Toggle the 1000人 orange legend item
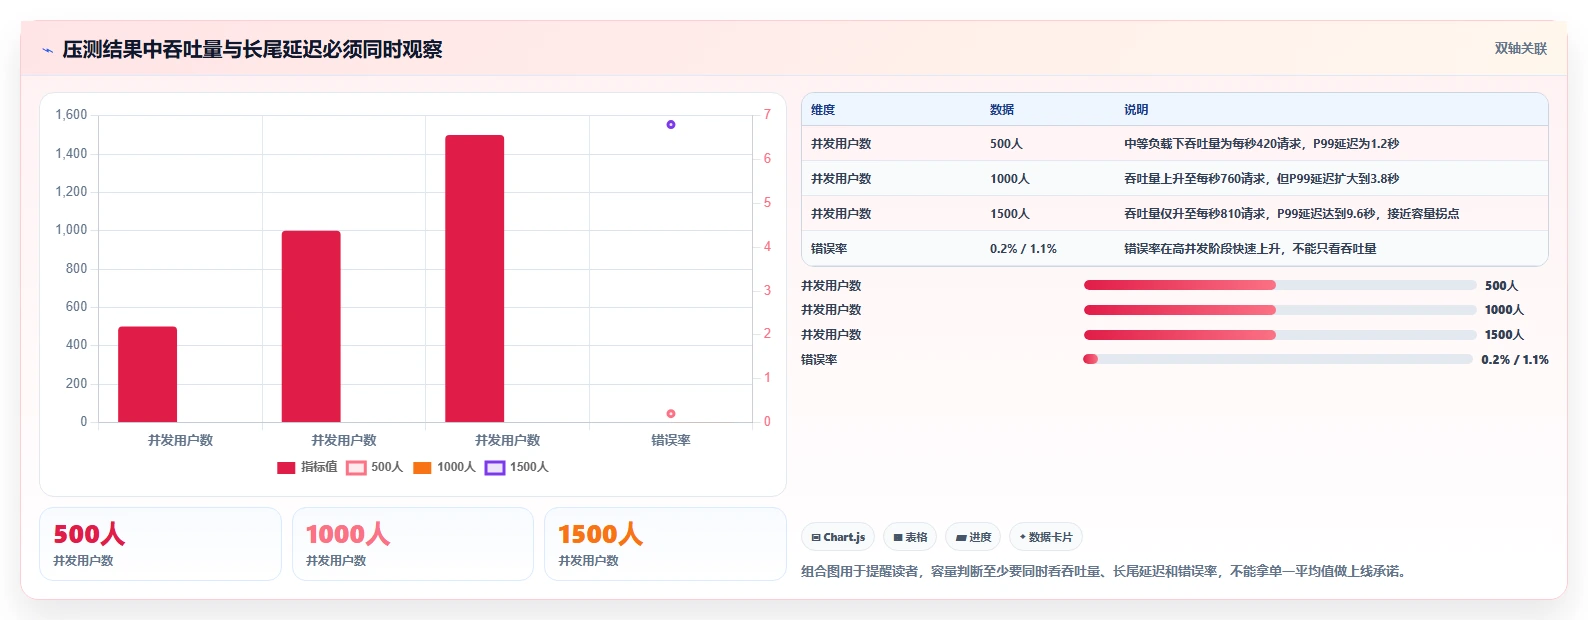The image size is (1588, 620). (x=444, y=467)
